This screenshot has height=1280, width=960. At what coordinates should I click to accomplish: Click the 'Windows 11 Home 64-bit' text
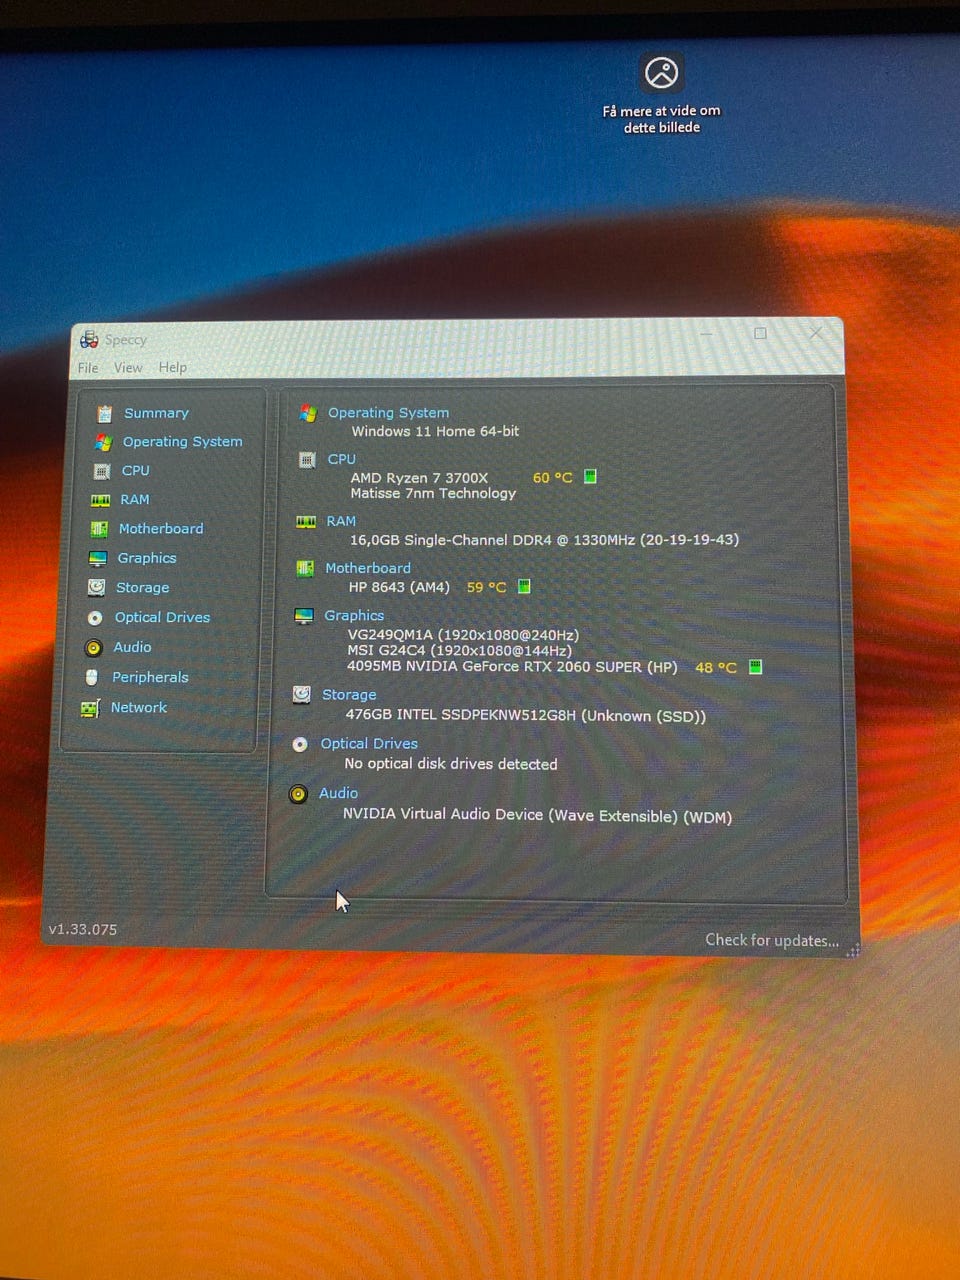[435, 432]
